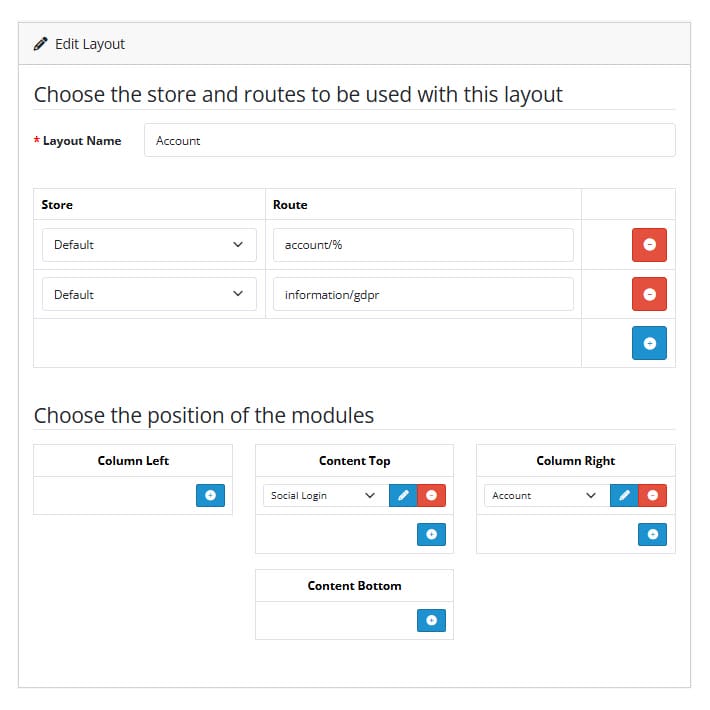Click the Content Bottom panel header
Viewport: 710px width, 710px height.
click(354, 585)
